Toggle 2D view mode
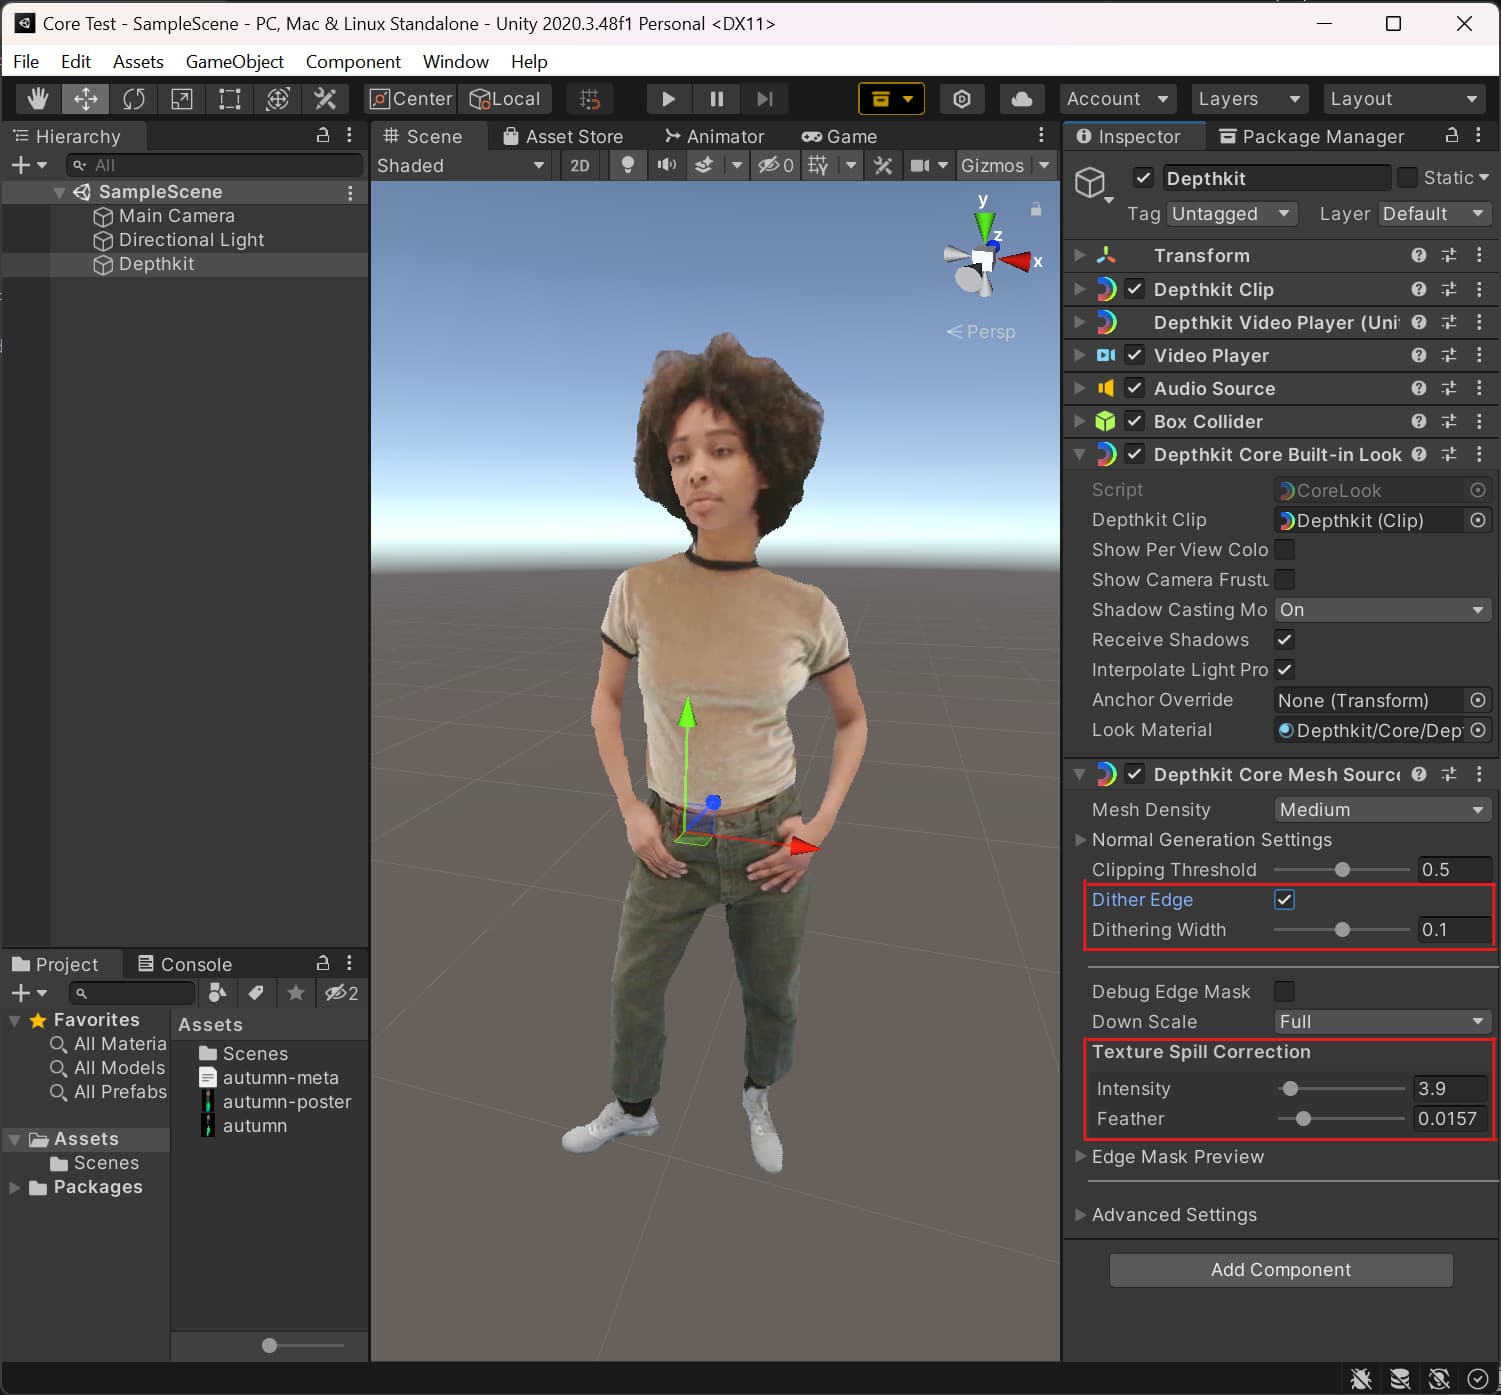Viewport: 1501px width, 1395px height. pos(580,166)
